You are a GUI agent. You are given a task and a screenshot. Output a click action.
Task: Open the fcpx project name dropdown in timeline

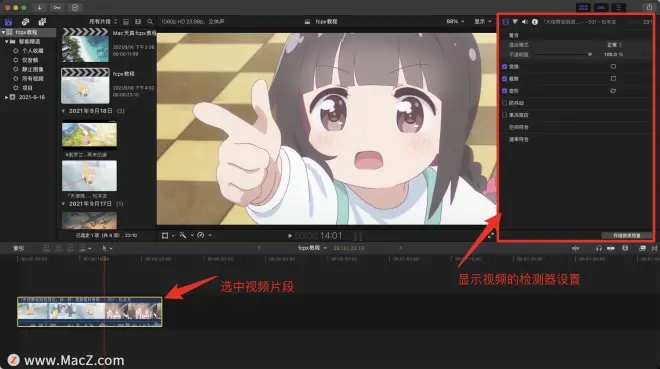coord(312,248)
